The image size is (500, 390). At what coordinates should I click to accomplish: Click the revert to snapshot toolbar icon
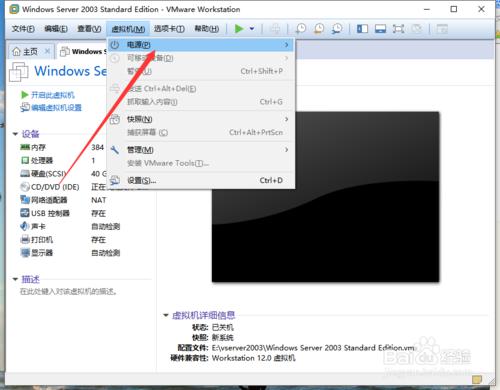[319, 29]
